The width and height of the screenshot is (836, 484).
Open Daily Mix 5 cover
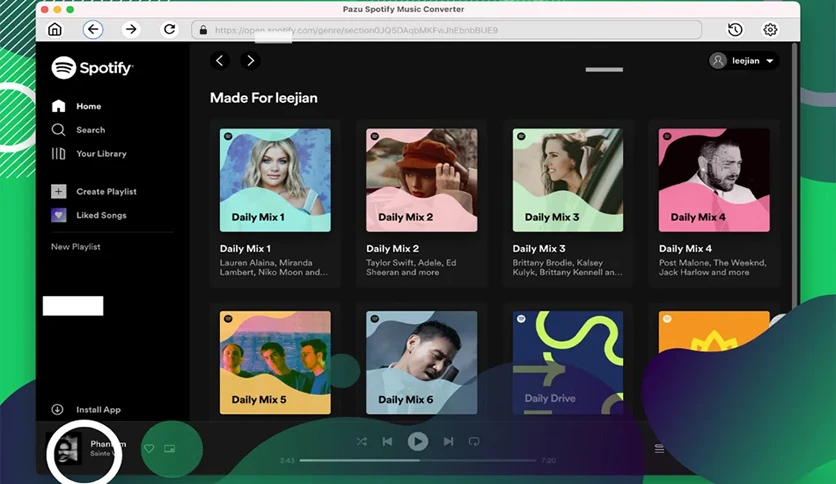[275, 362]
